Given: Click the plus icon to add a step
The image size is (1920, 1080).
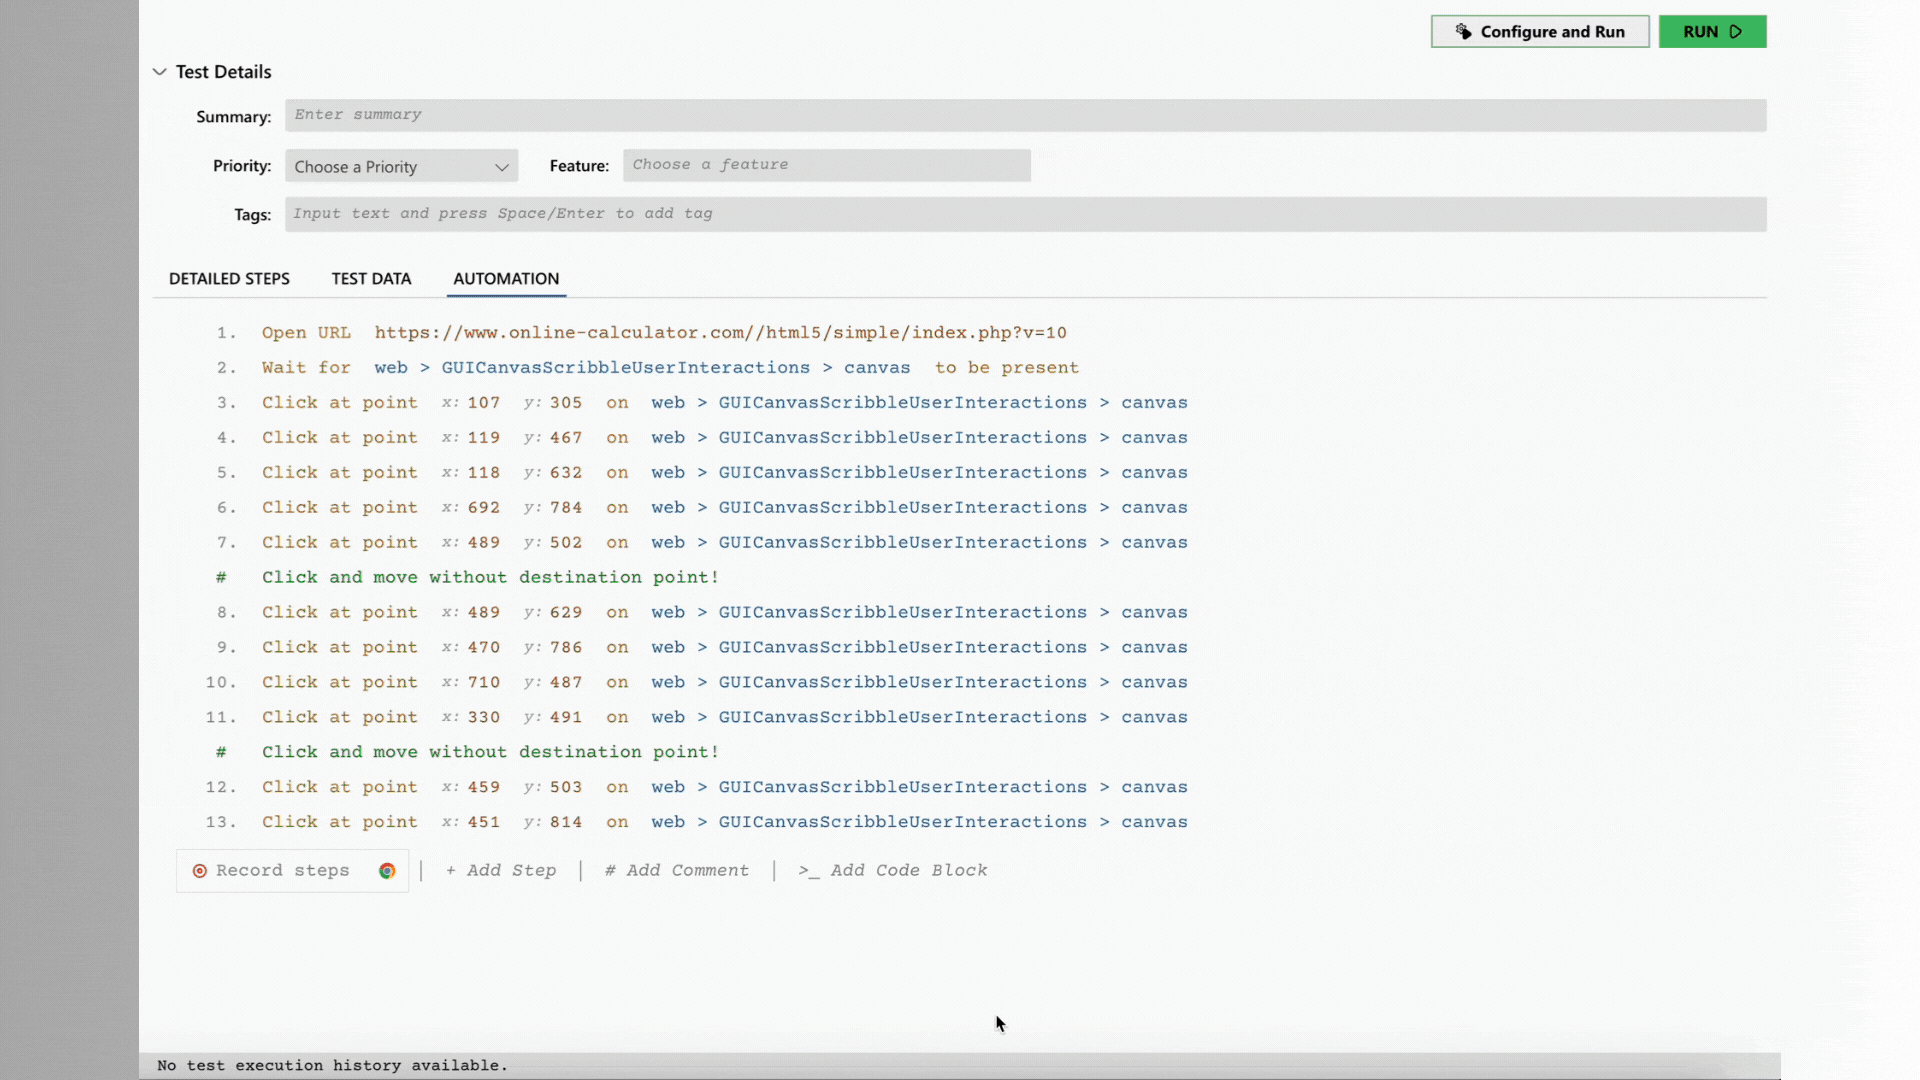Looking at the screenshot, I should coord(452,870).
